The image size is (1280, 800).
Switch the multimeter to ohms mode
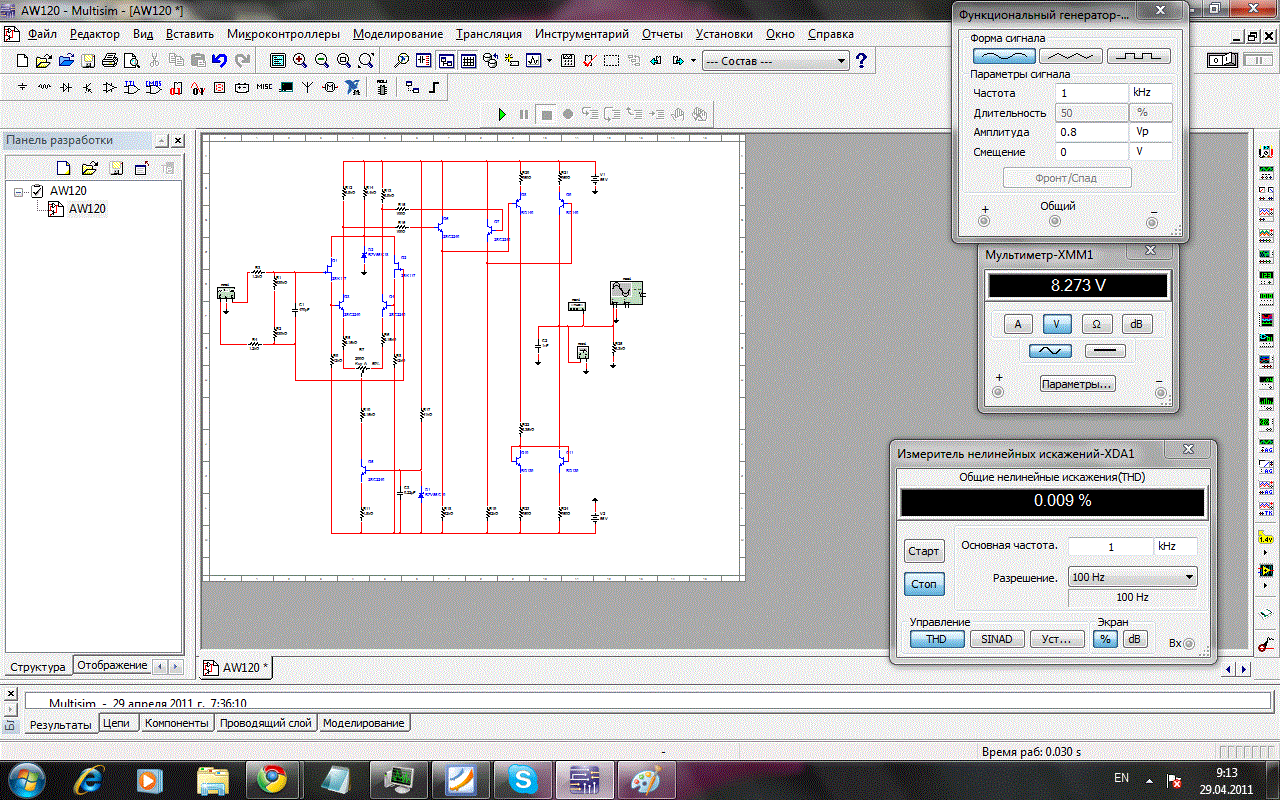pyautogui.click(x=1096, y=324)
